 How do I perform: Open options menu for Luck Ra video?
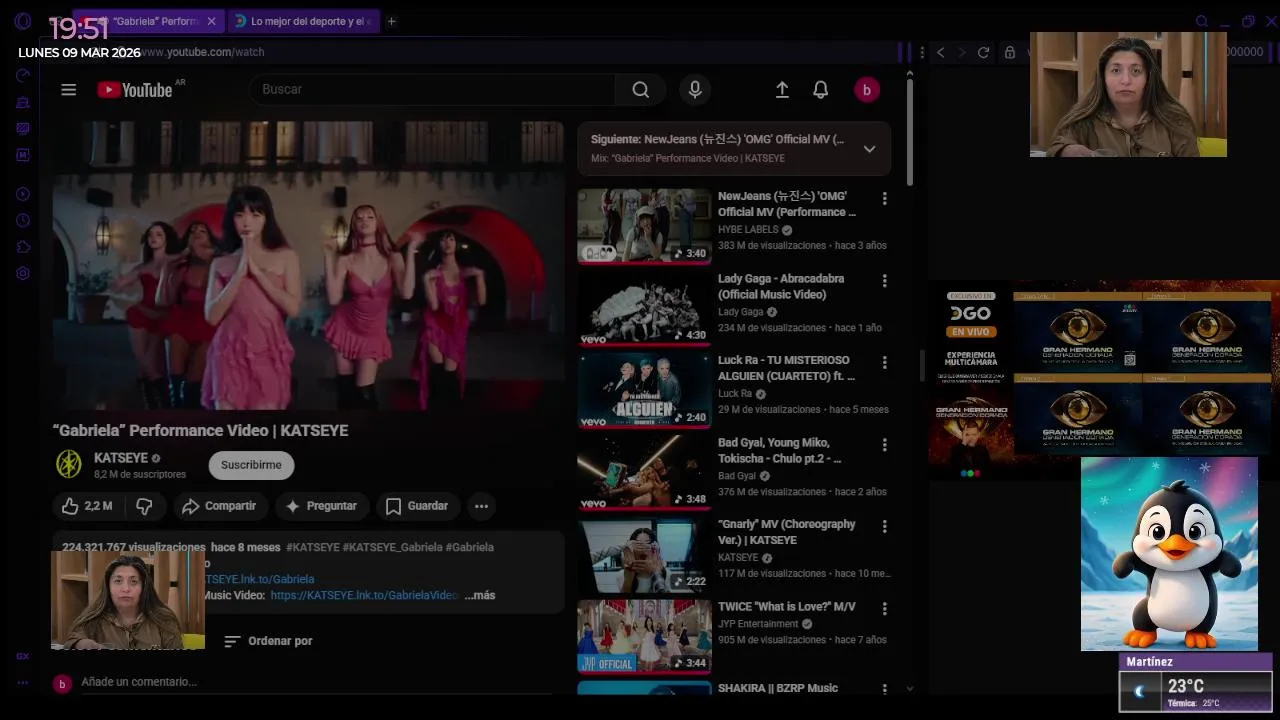tap(884, 363)
